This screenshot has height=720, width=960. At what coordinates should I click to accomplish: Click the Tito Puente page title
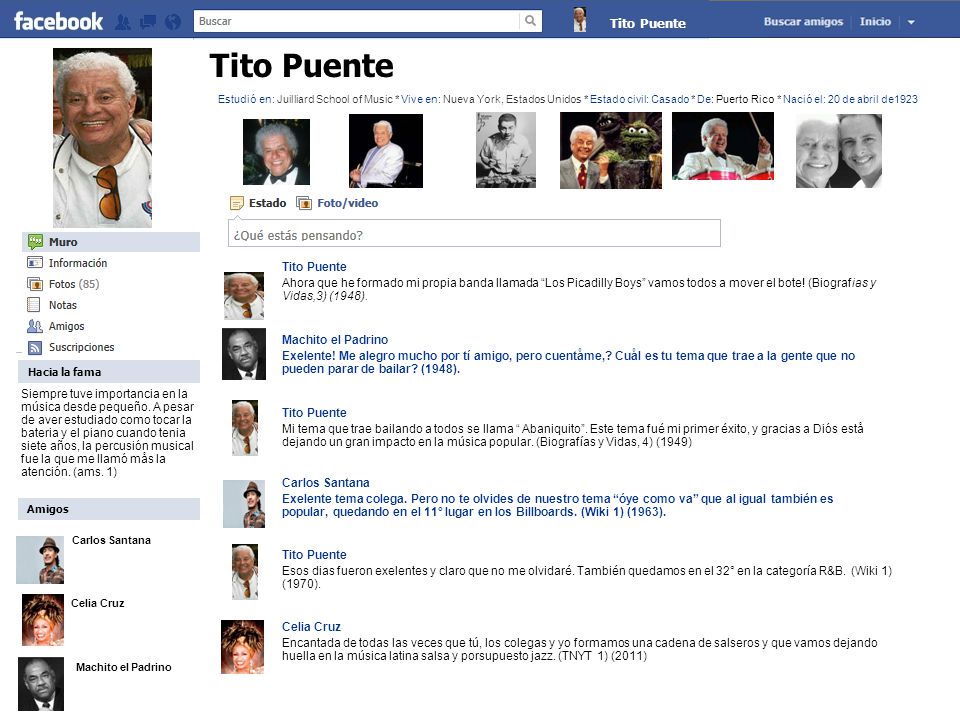tap(301, 66)
